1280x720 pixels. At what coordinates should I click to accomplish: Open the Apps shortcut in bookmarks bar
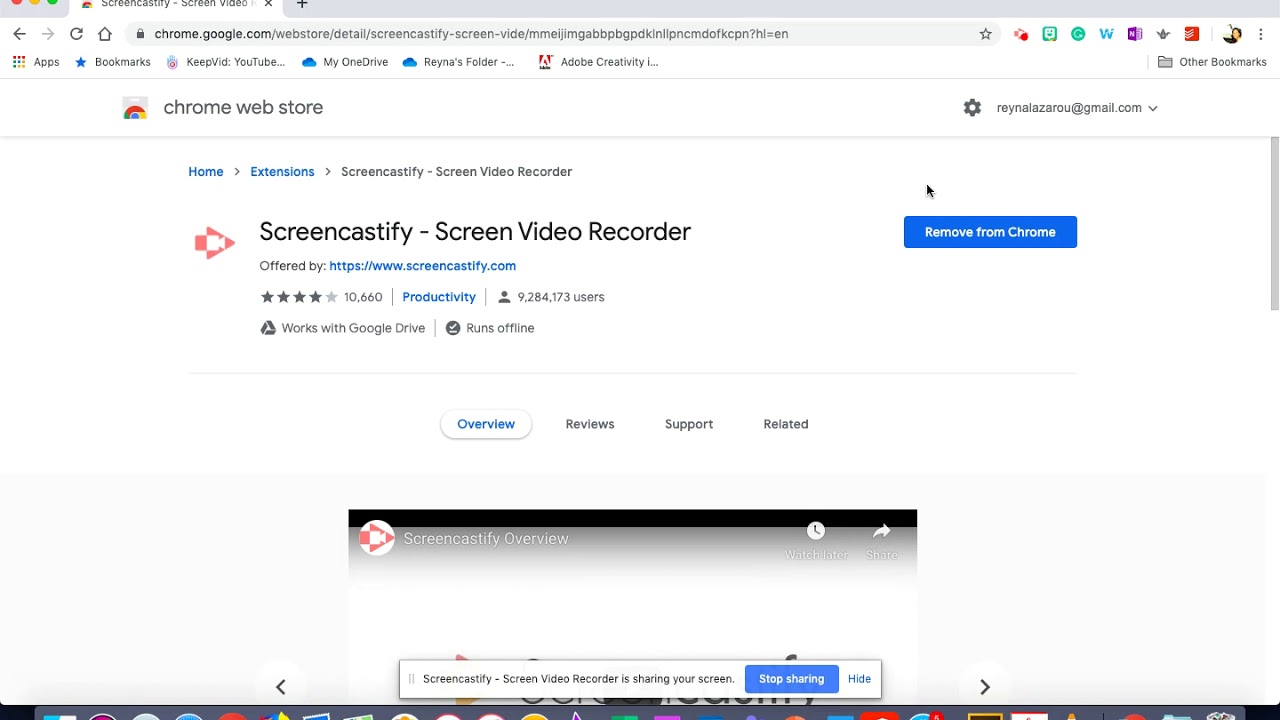pyautogui.click(x=36, y=62)
